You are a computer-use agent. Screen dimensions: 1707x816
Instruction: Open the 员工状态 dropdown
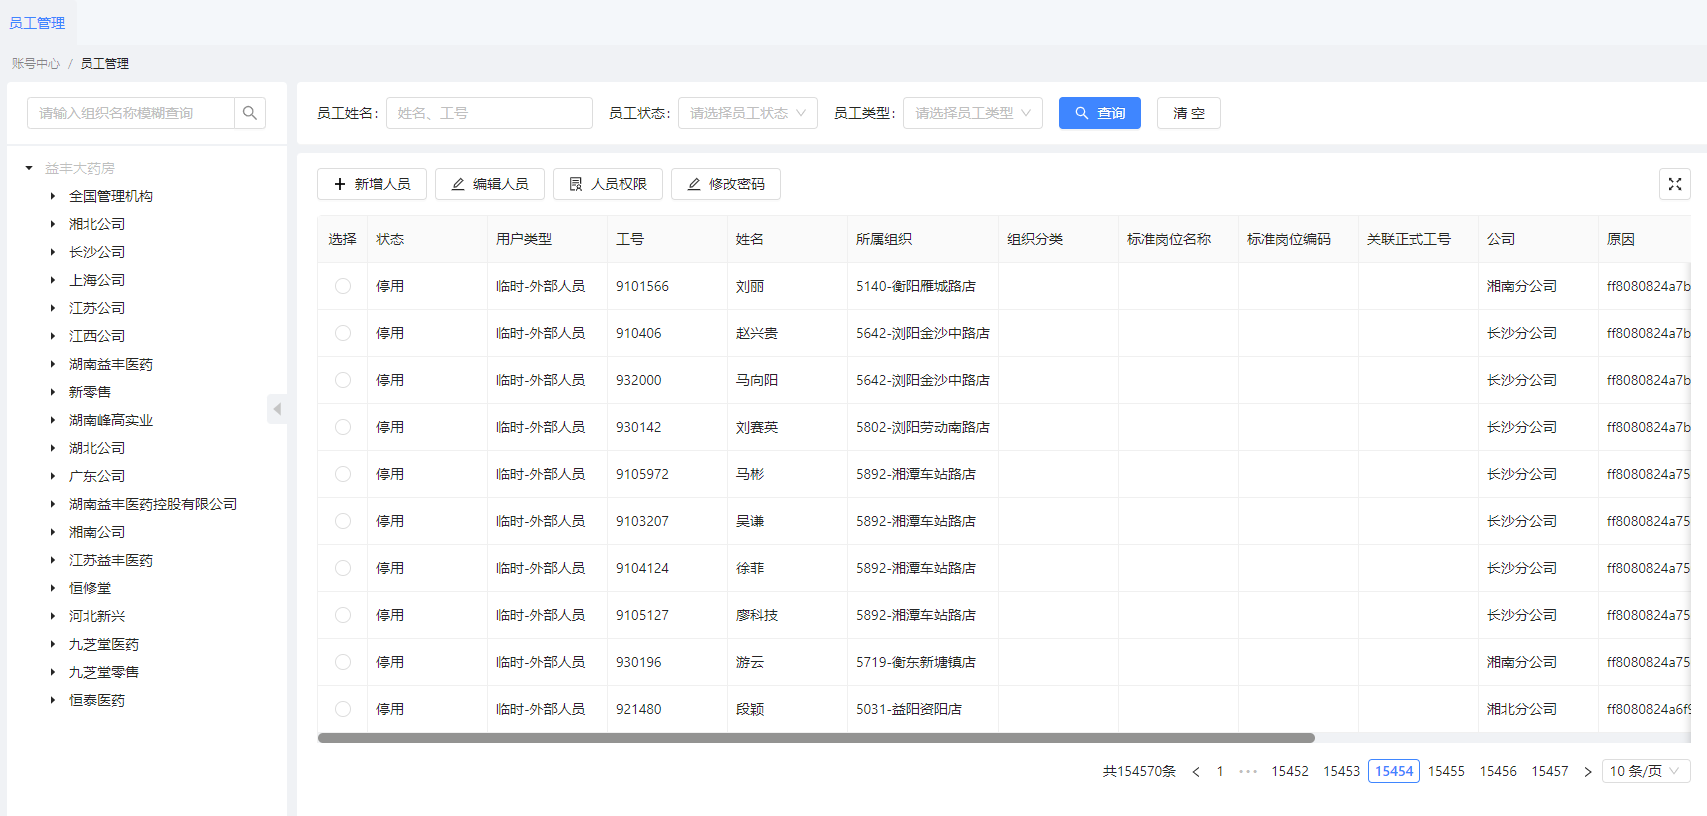(748, 113)
